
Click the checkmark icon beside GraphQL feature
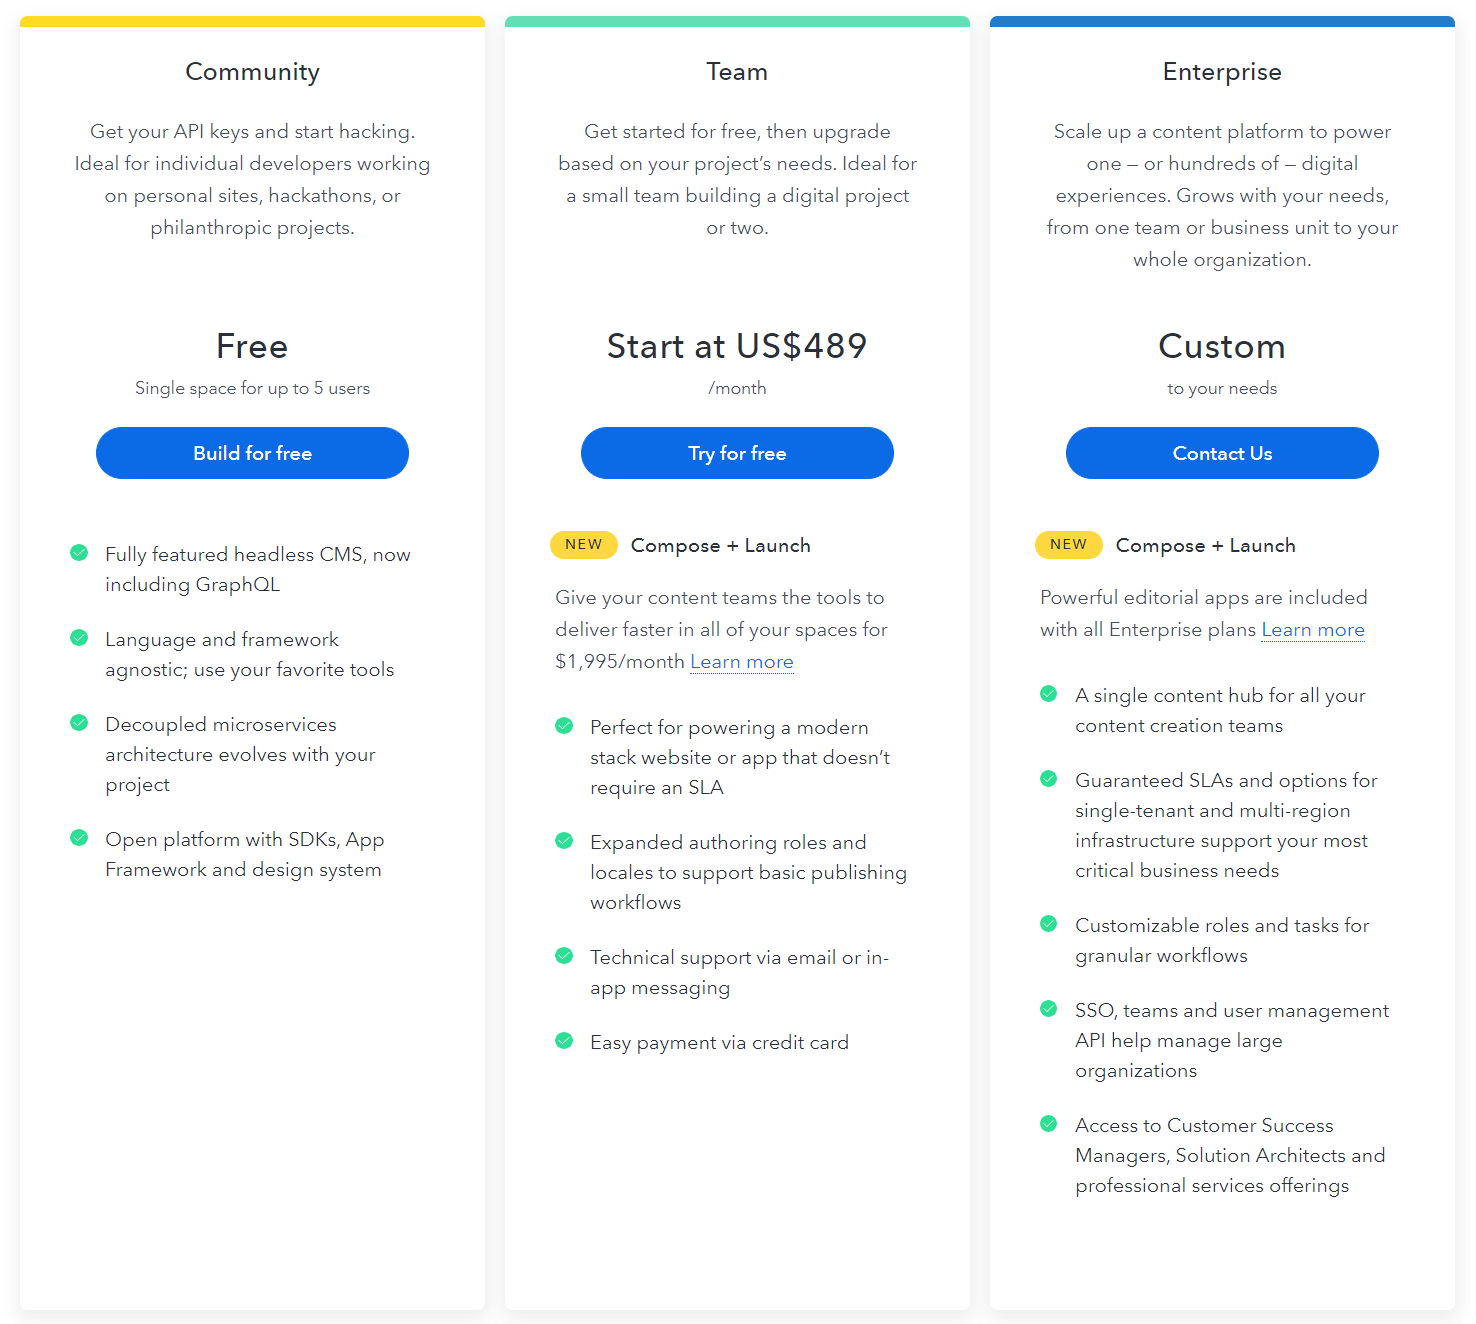click(x=80, y=552)
